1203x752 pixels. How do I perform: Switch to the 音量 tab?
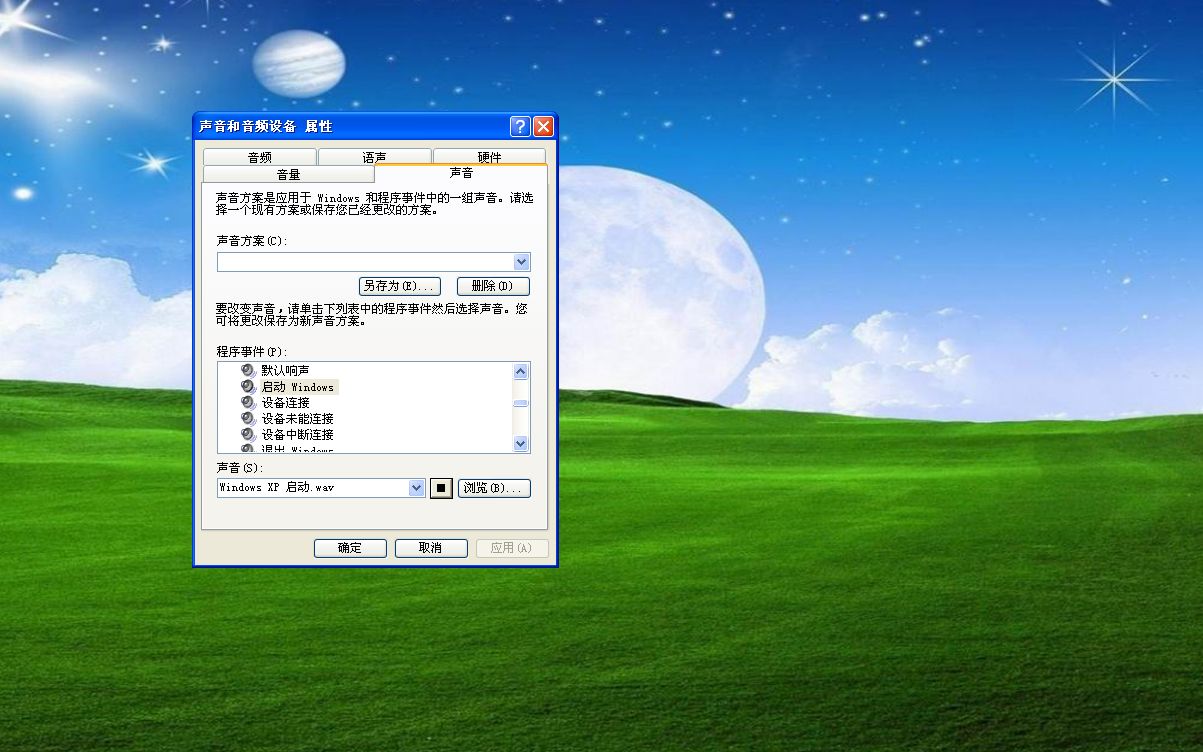288,172
